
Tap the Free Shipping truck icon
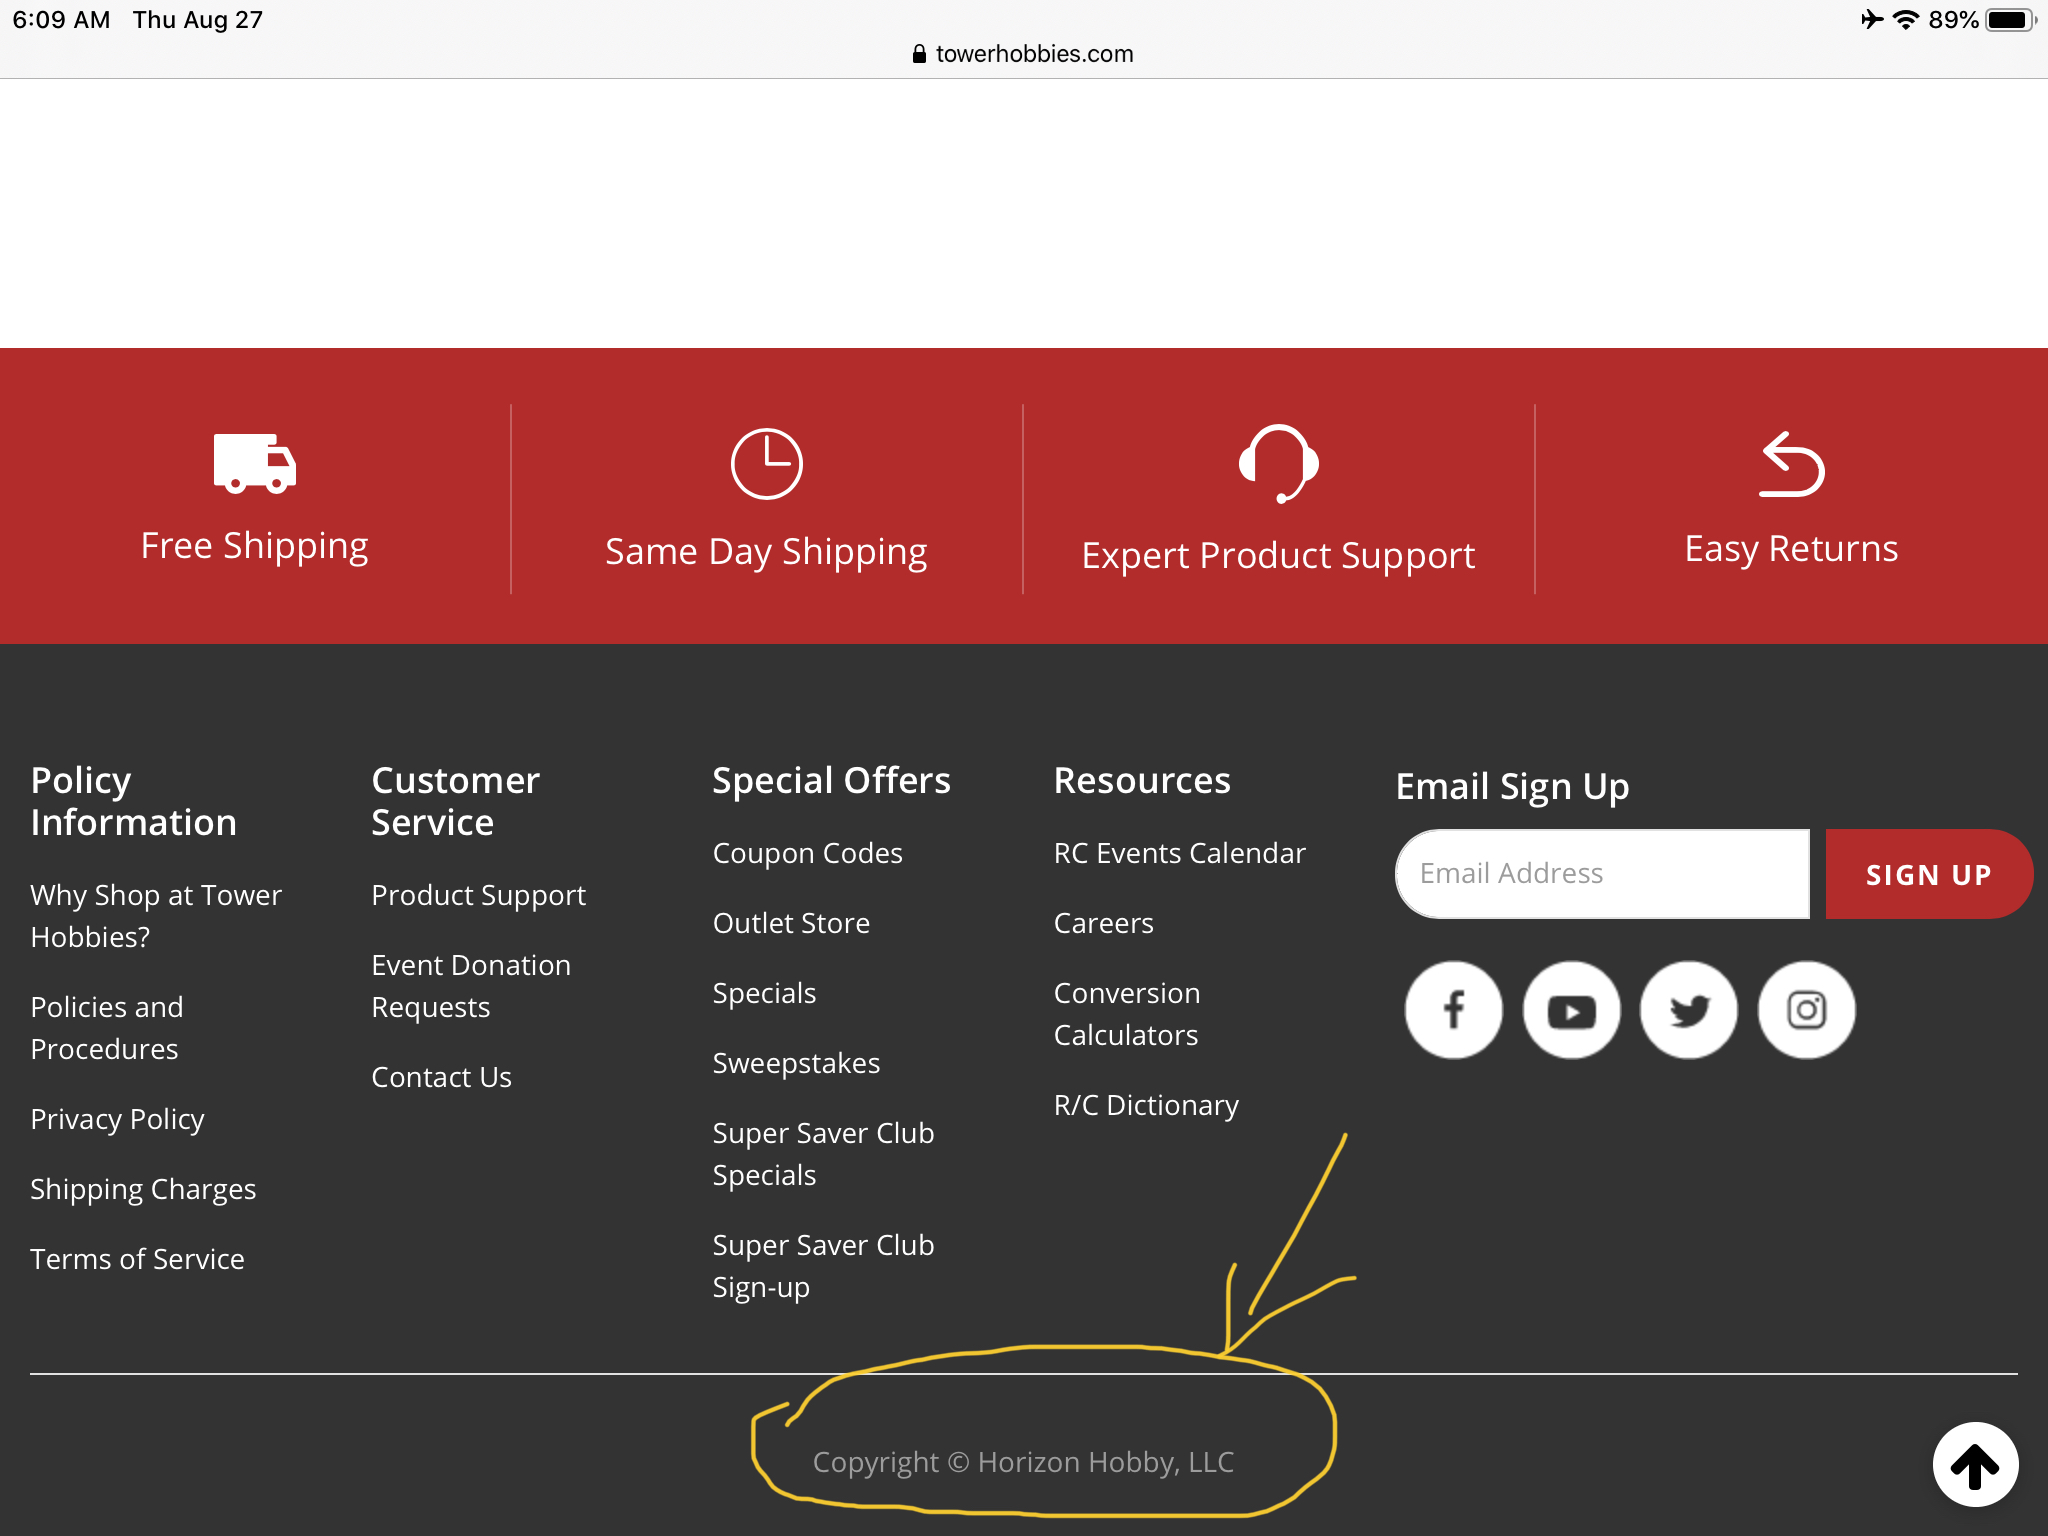click(x=254, y=463)
